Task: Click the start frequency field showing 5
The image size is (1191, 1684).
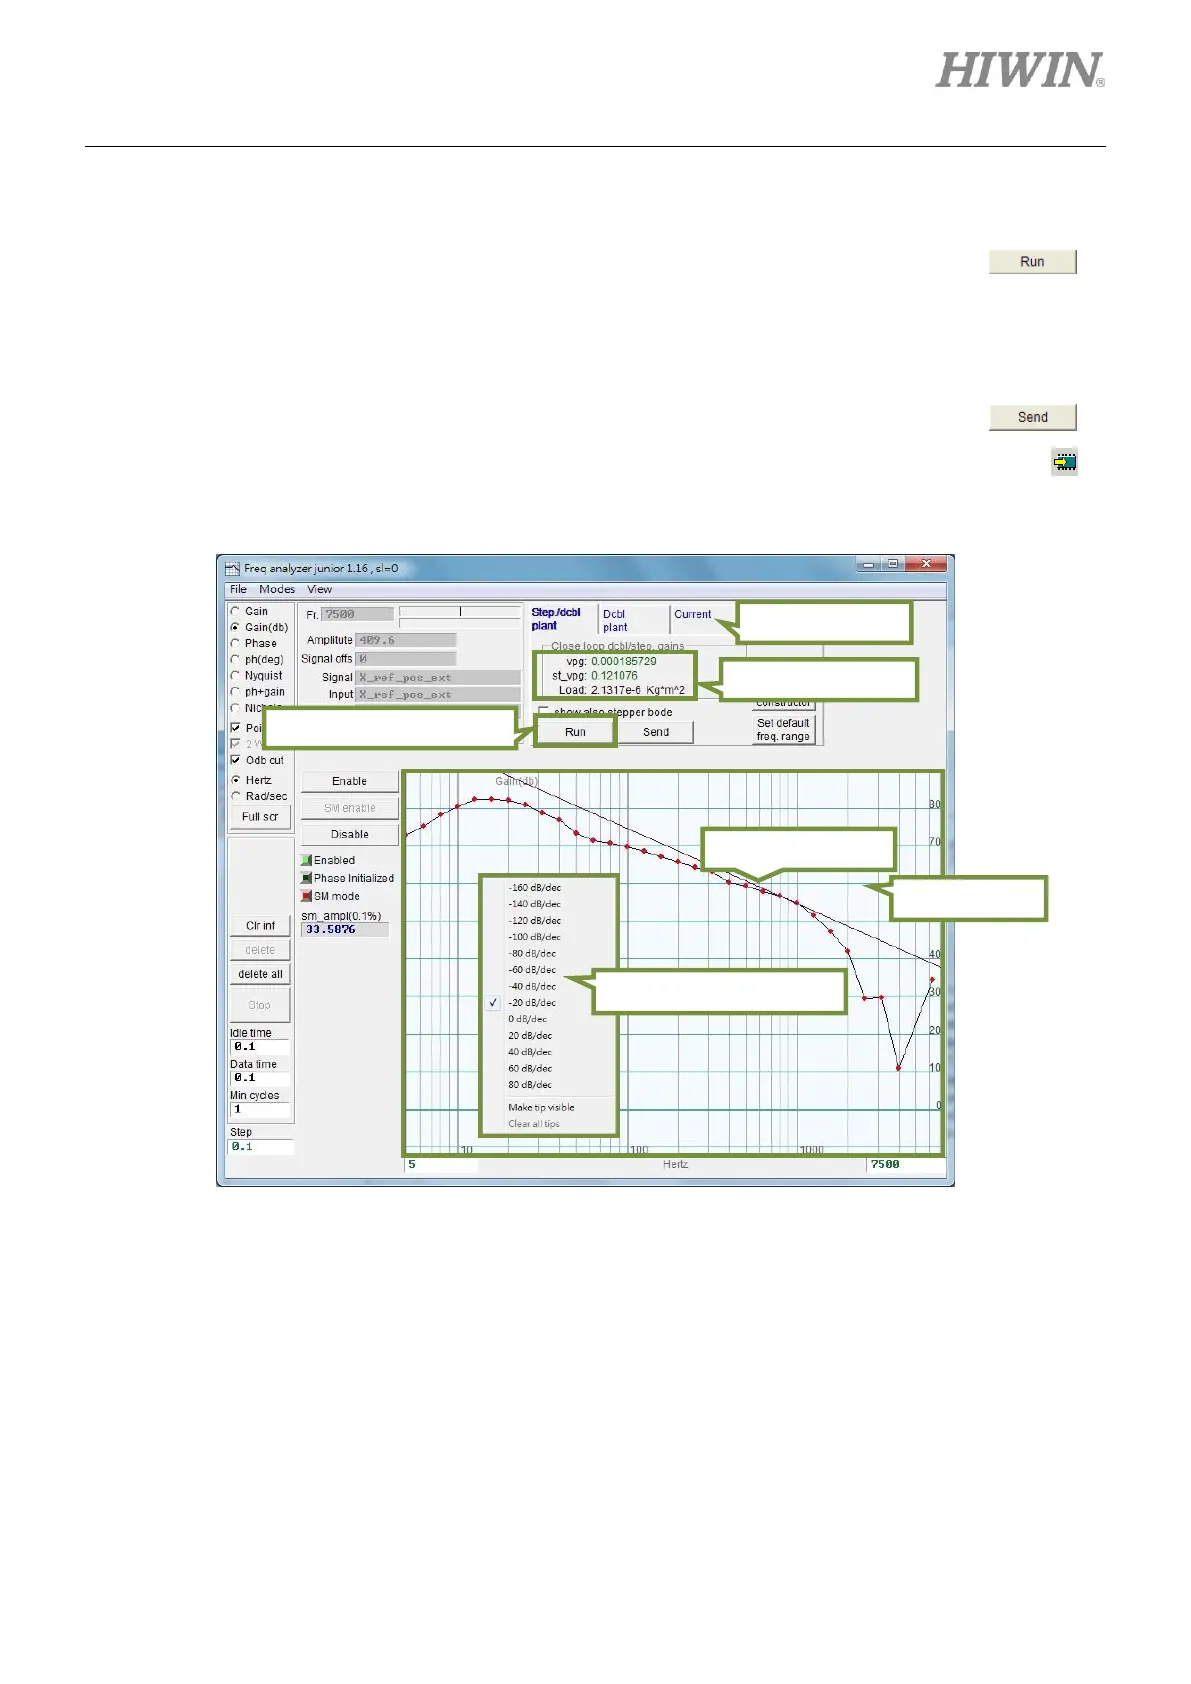Action: pos(441,1164)
